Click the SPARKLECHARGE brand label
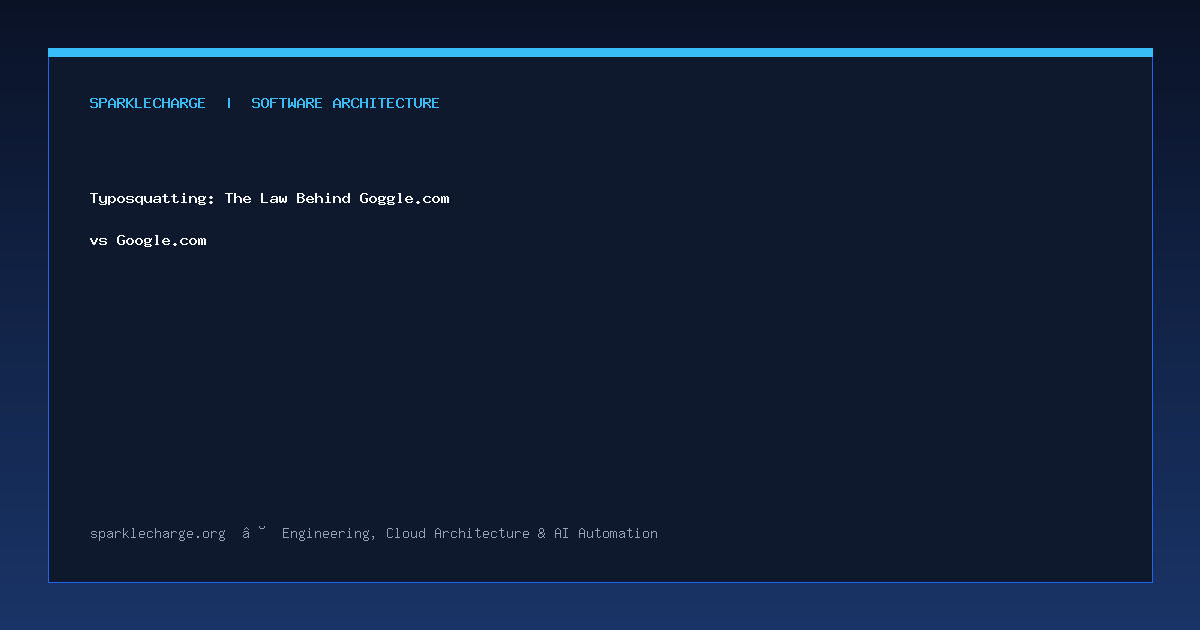This screenshot has width=1200, height=630. click(x=147, y=103)
